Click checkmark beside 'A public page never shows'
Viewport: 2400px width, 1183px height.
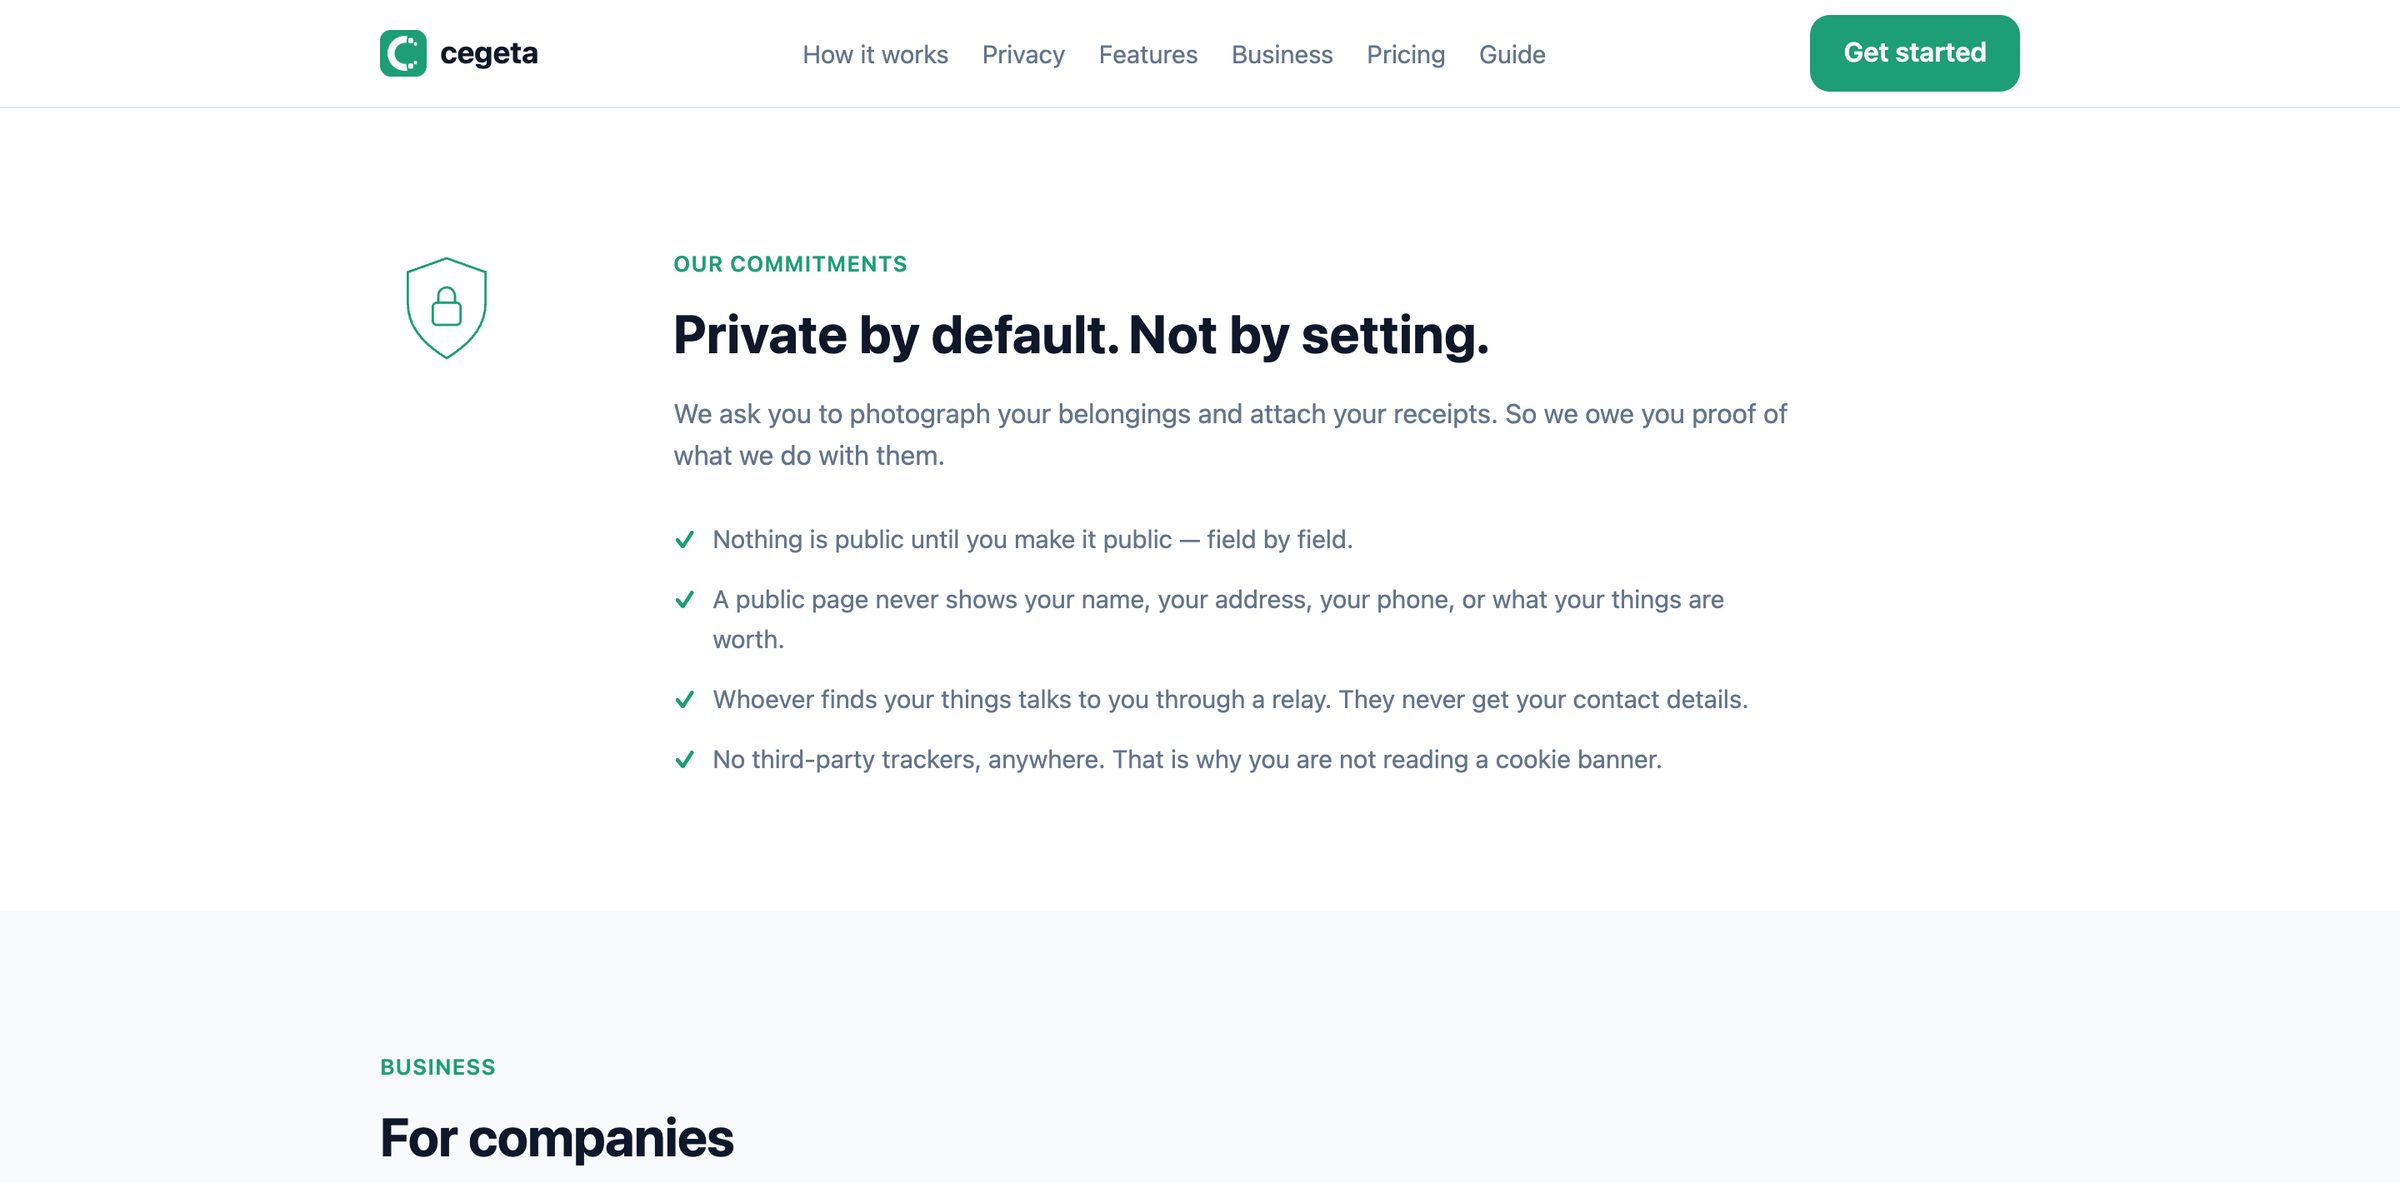pos(685,600)
